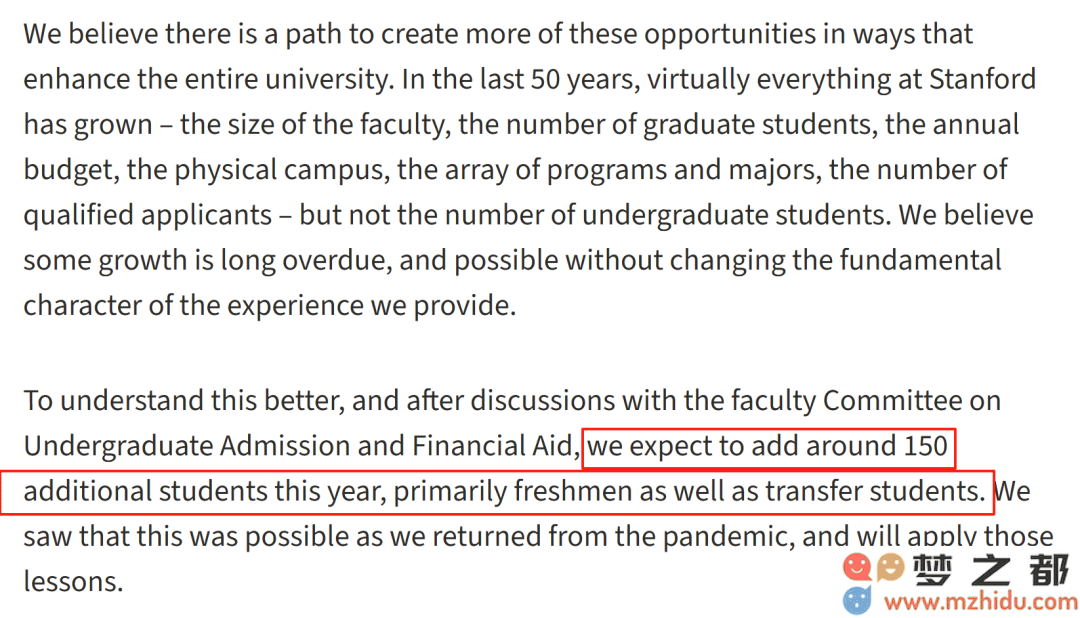Click the words "qualified applicants"
This screenshot has height=618, width=1080.
(x=147, y=216)
